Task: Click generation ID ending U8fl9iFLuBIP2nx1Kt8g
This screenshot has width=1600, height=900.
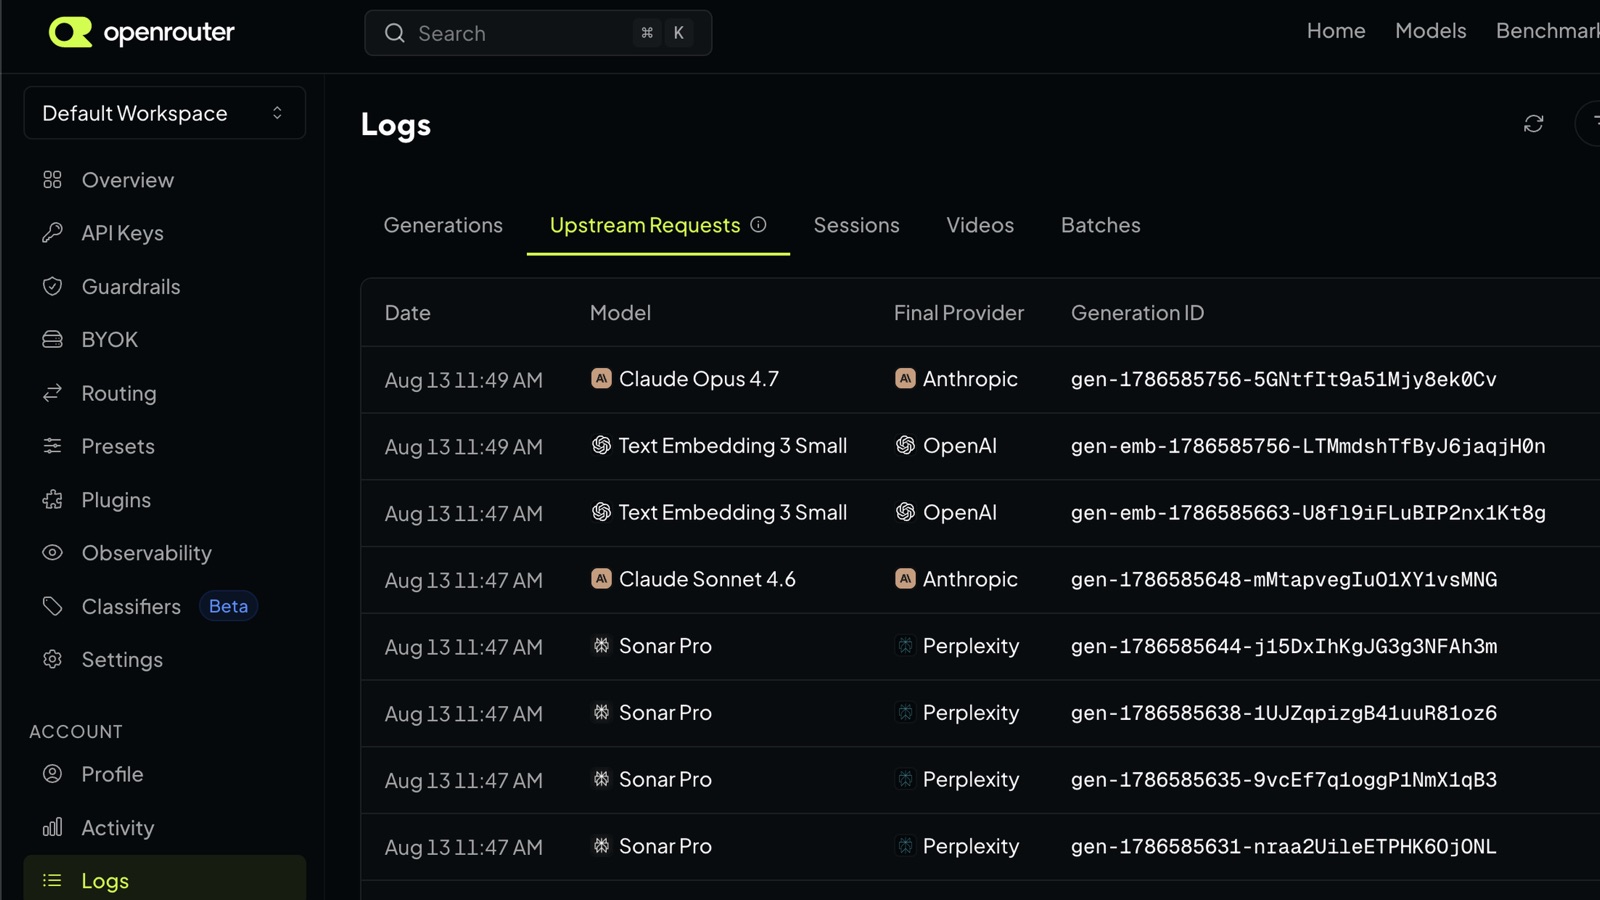Action: click(x=1308, y=513)
